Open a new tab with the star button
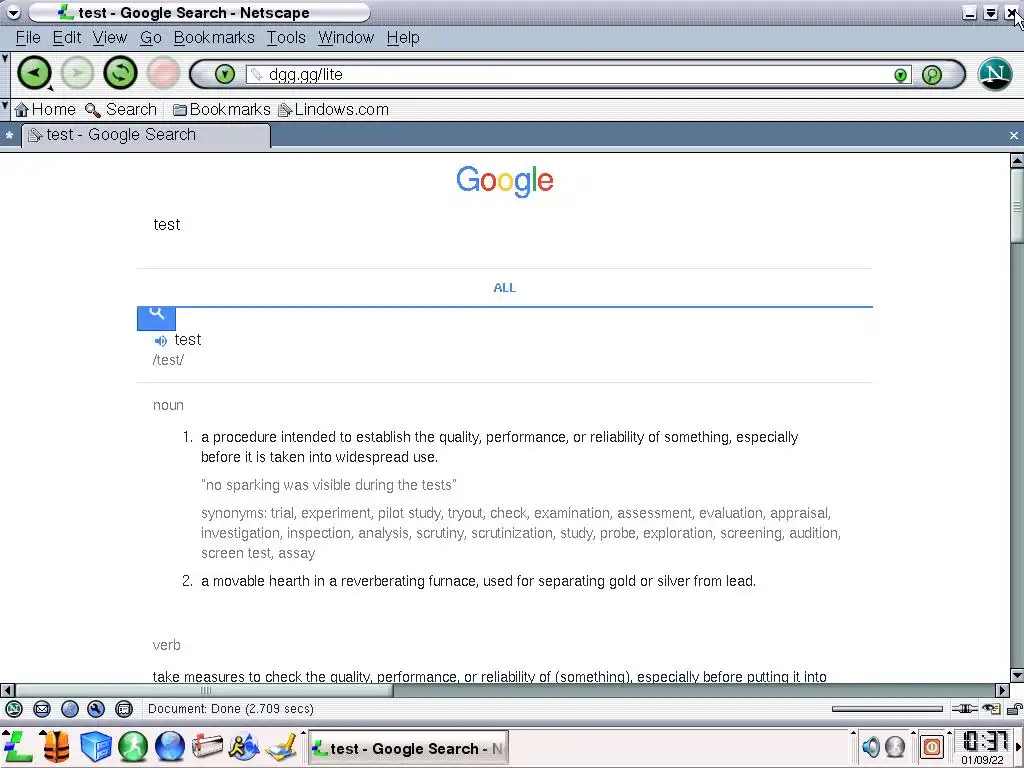Viewport: 1024px width, 768px height. (x=9, y=135)
